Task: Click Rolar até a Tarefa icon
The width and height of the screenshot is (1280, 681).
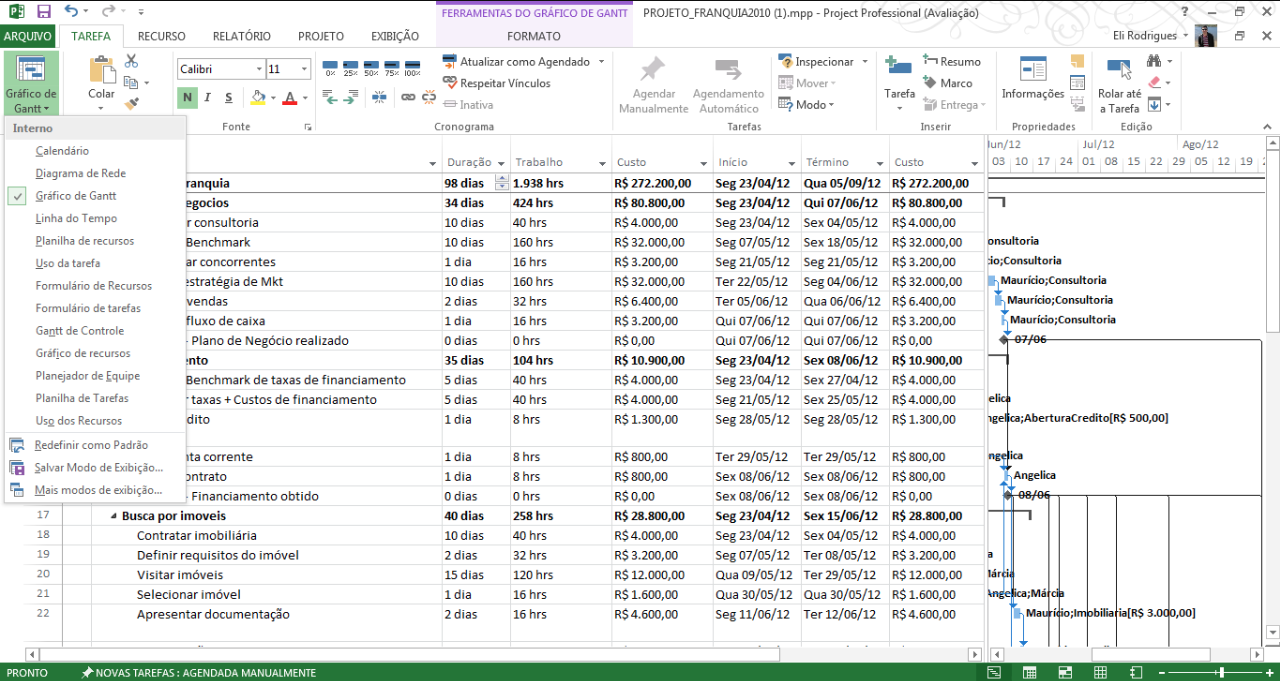Action: click(1118, 79)
